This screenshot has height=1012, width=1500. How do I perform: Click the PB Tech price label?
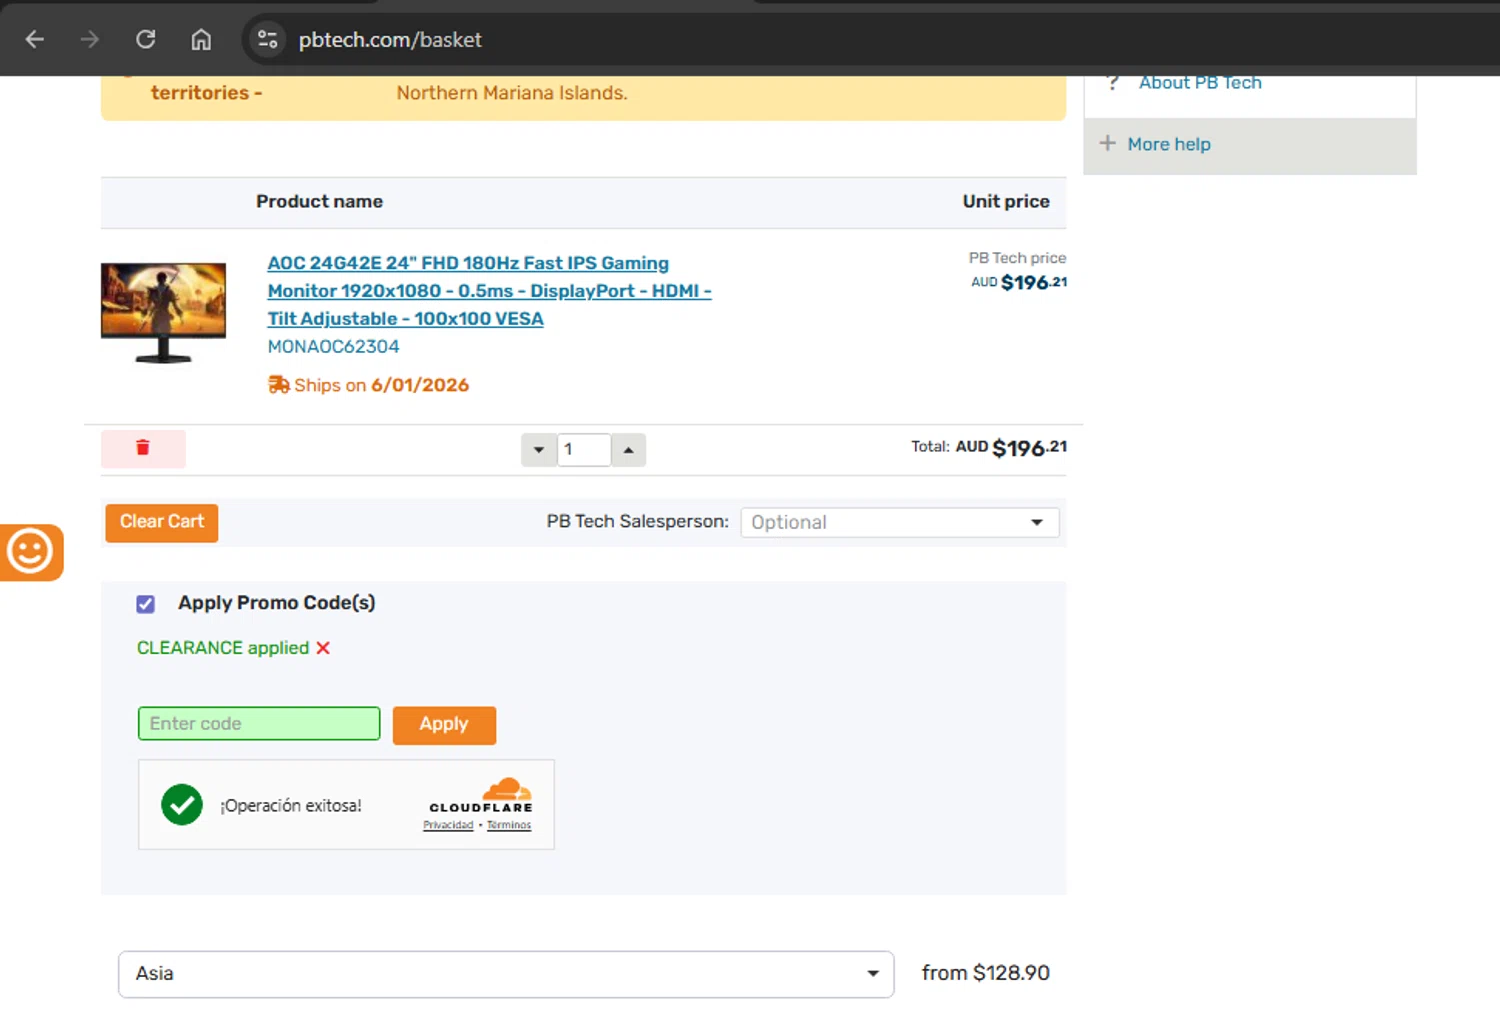tap(1017, 258)
